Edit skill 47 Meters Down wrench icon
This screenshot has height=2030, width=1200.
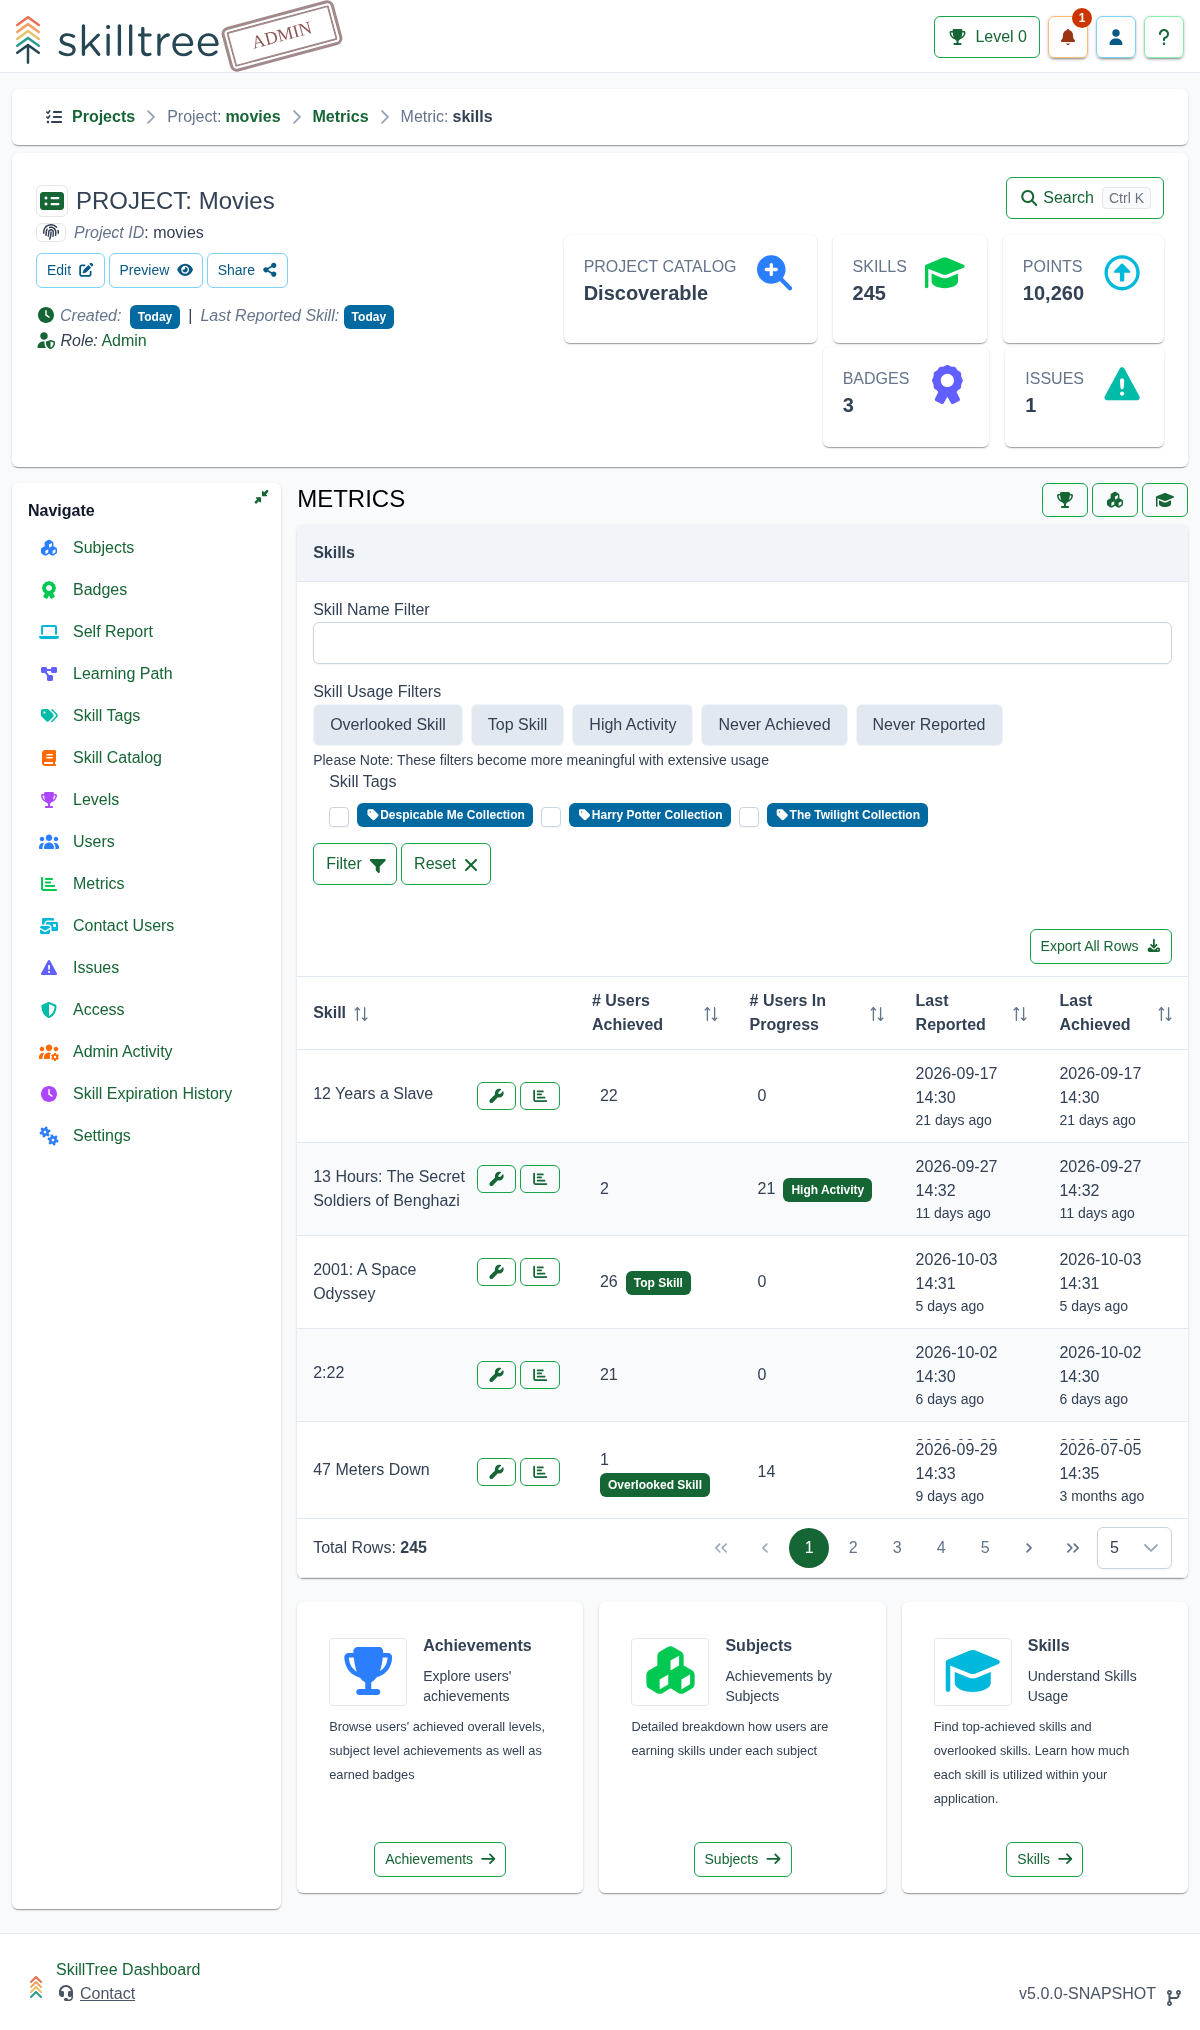[x=496, y=1472]
